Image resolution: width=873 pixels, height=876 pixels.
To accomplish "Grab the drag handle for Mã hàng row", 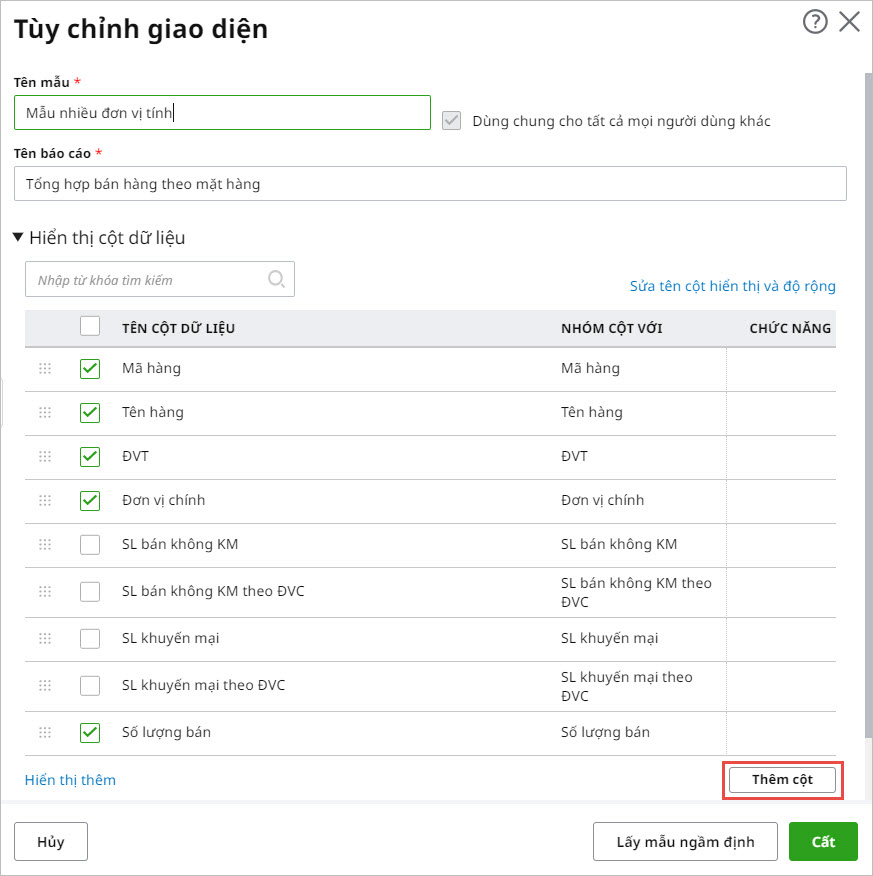I will coord(45,369).
